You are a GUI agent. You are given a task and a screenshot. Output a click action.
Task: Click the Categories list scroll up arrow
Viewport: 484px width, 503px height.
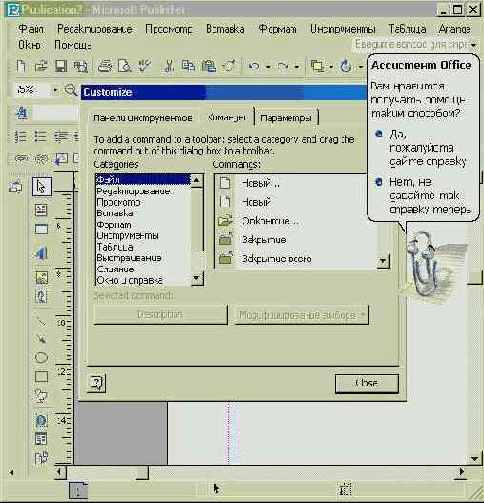(x=197, y=181)
